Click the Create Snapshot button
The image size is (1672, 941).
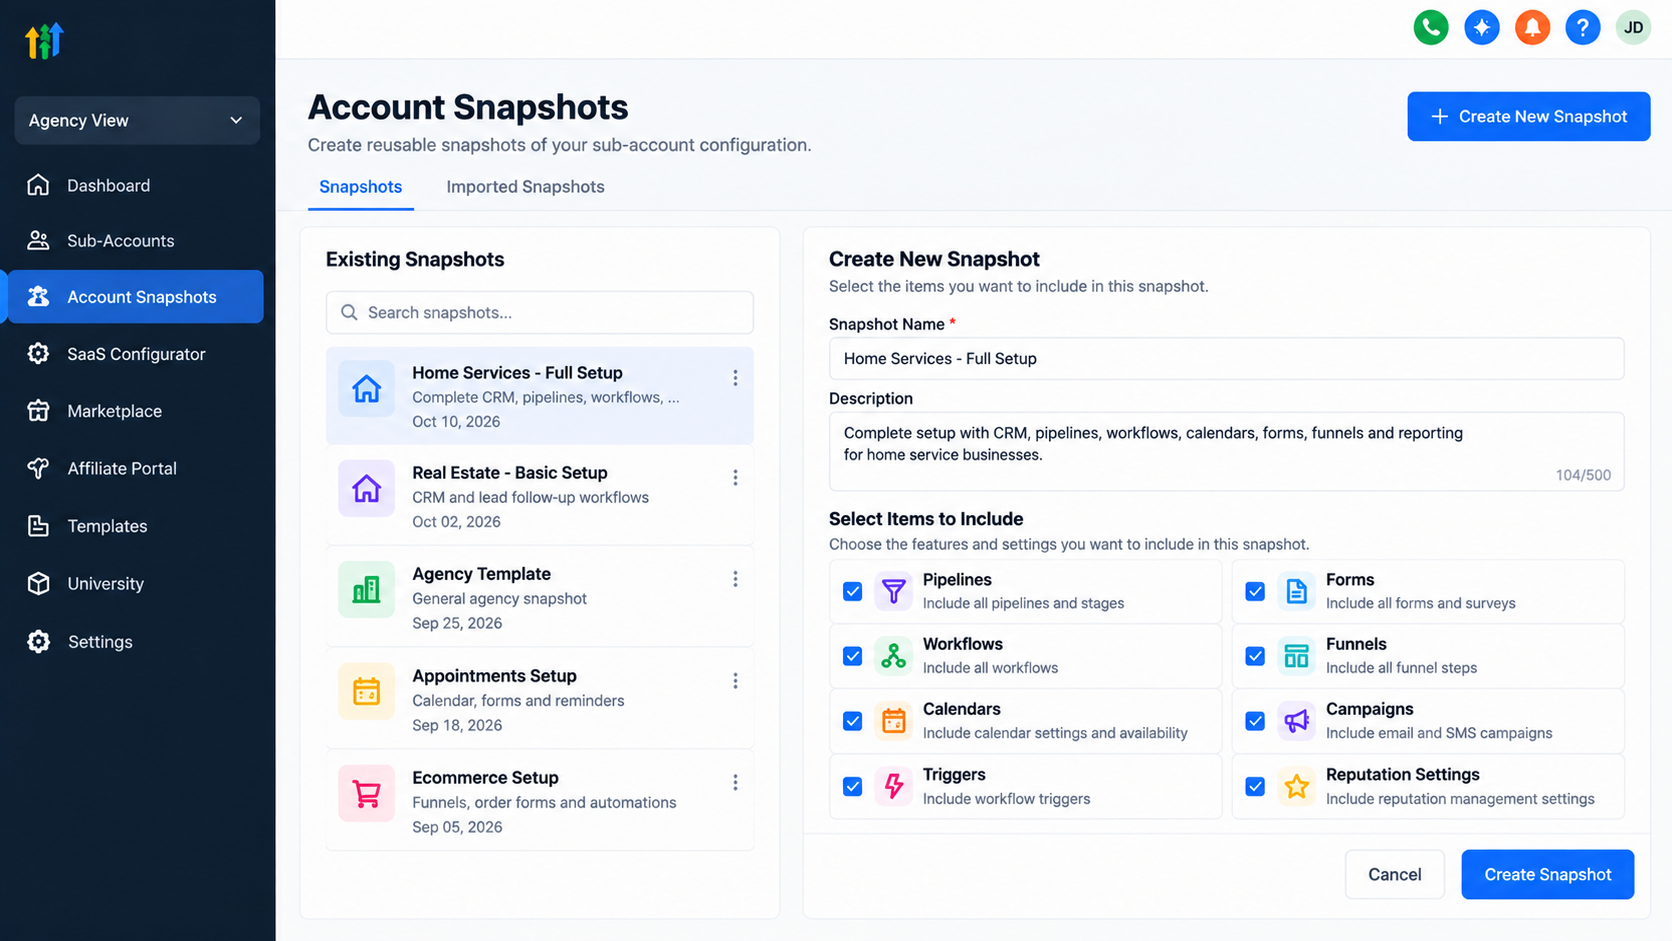(x=1547, y=875)
